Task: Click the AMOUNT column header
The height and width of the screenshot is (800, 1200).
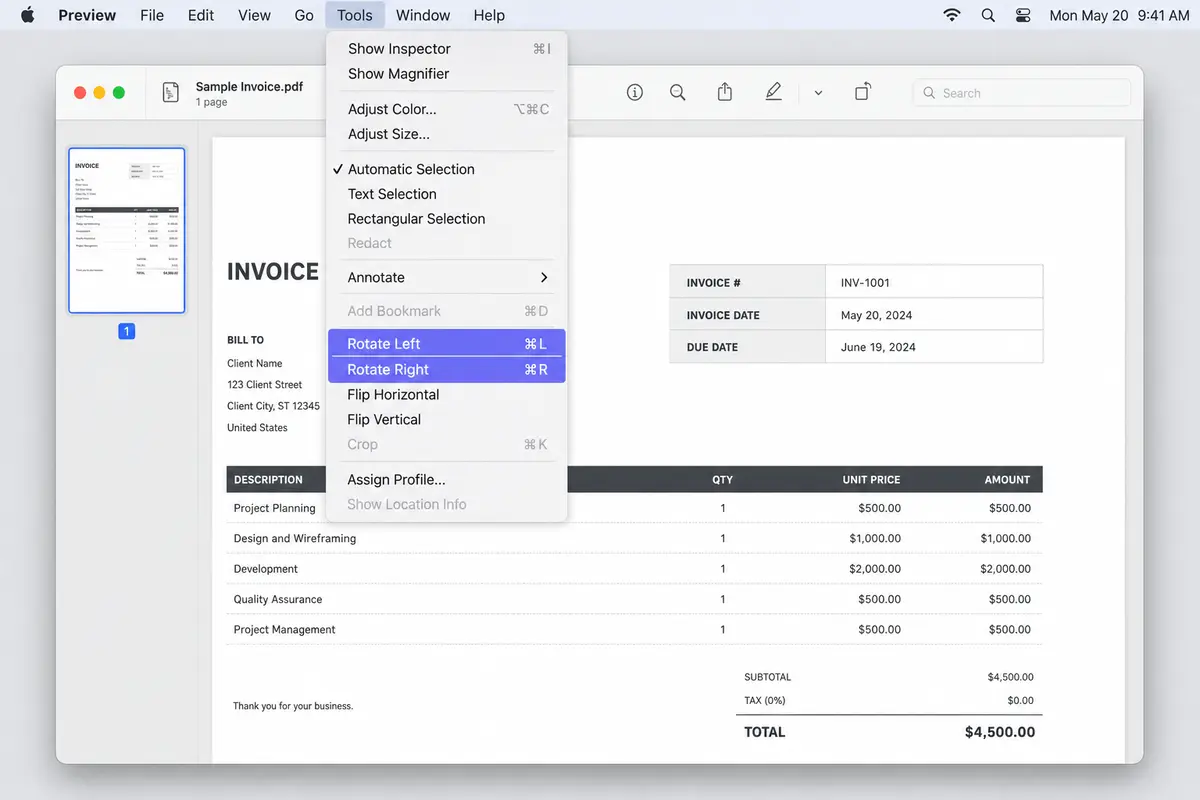Action: pos(1007,480)
